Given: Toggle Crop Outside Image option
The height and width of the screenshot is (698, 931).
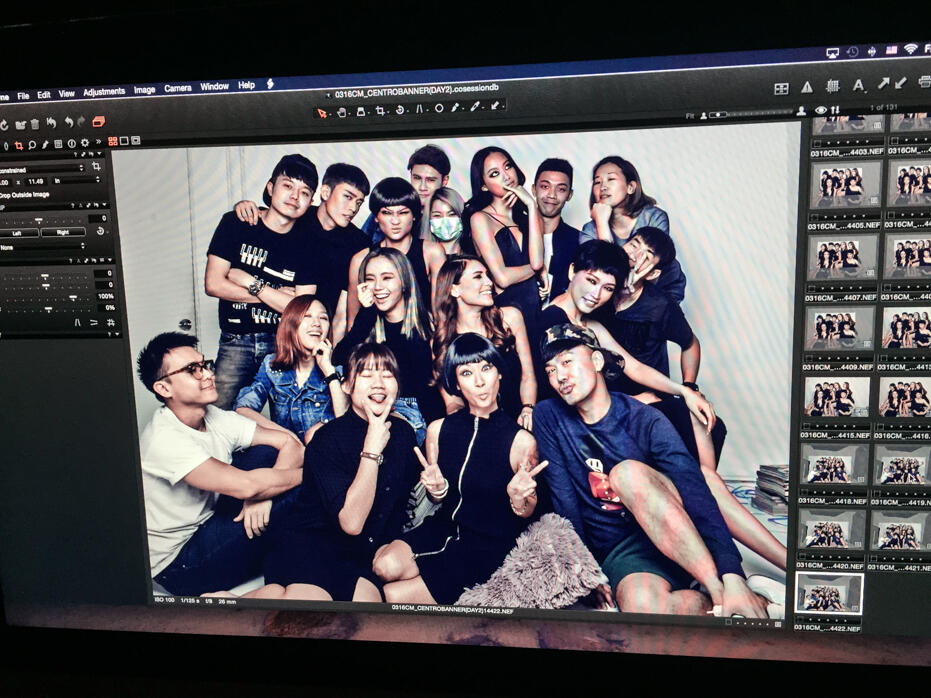Looking at the screenshot, I should [24, 195].
